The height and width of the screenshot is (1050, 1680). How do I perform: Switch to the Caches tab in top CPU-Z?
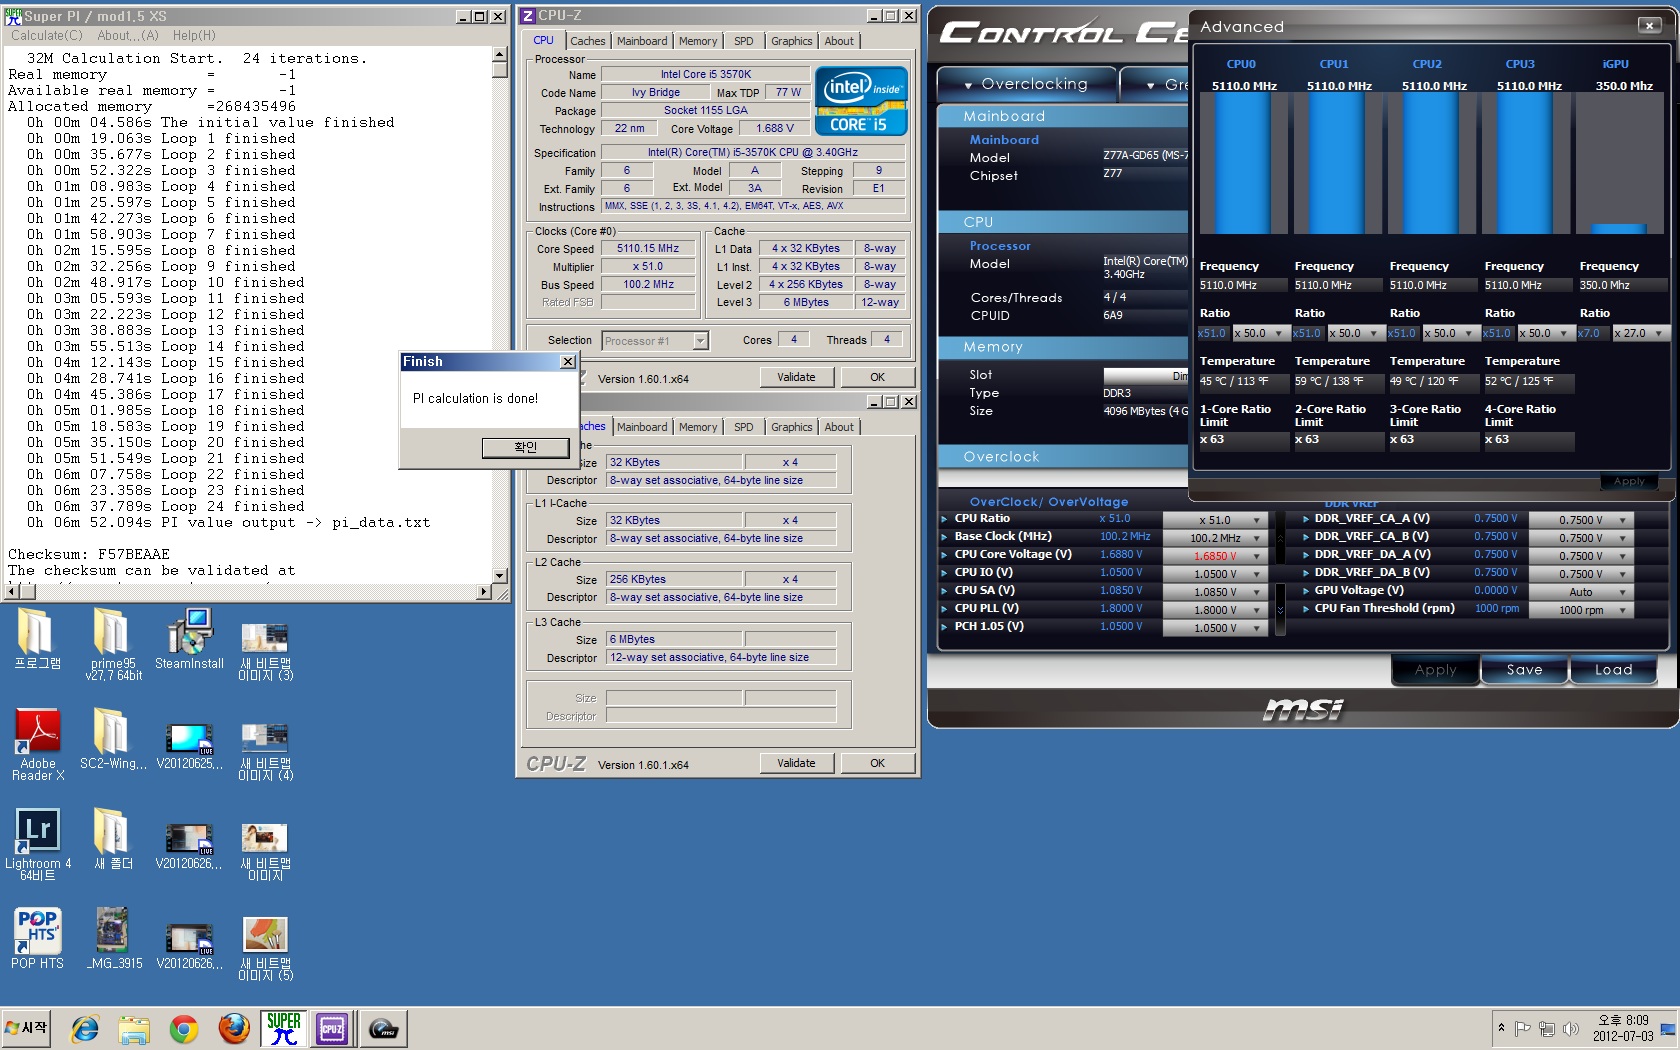click(587, 41)
